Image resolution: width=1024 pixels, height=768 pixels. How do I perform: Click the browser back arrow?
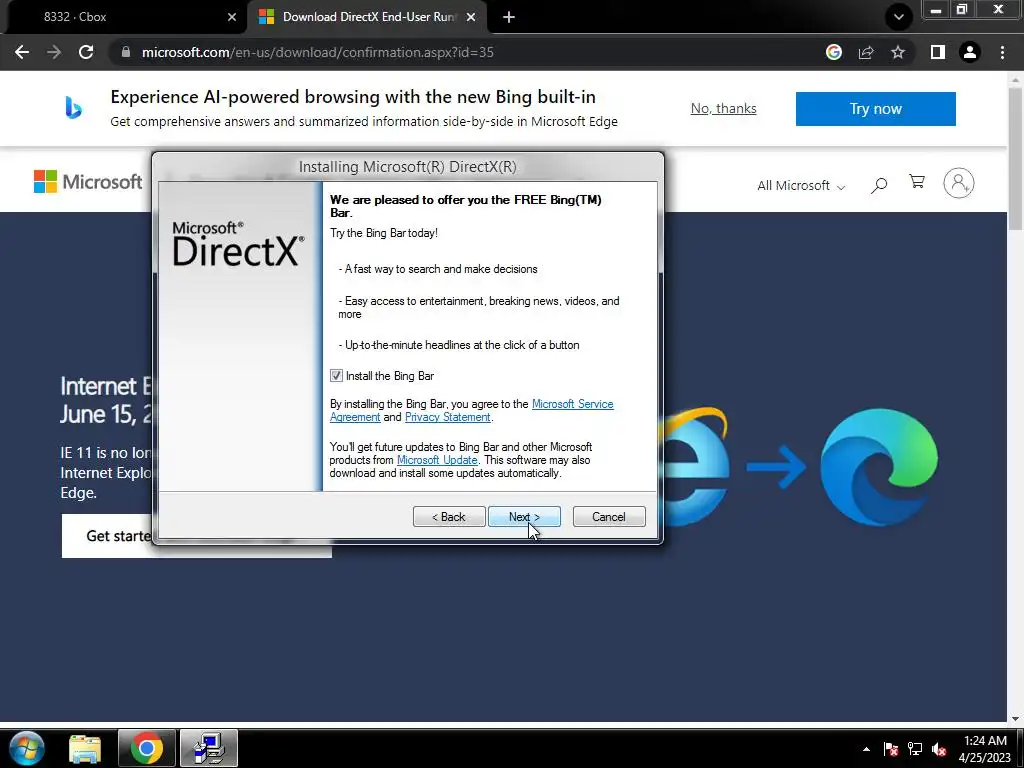(22, 52)
